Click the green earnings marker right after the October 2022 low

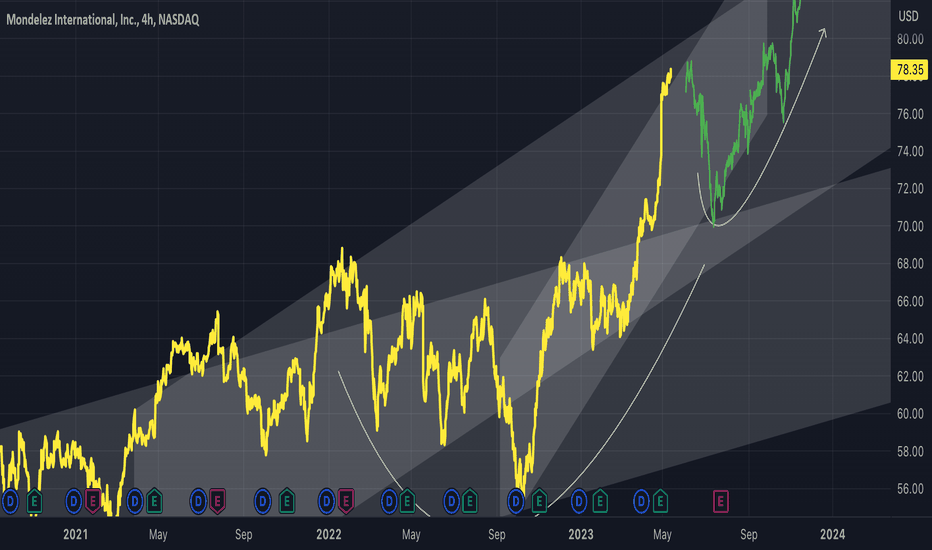539,501
